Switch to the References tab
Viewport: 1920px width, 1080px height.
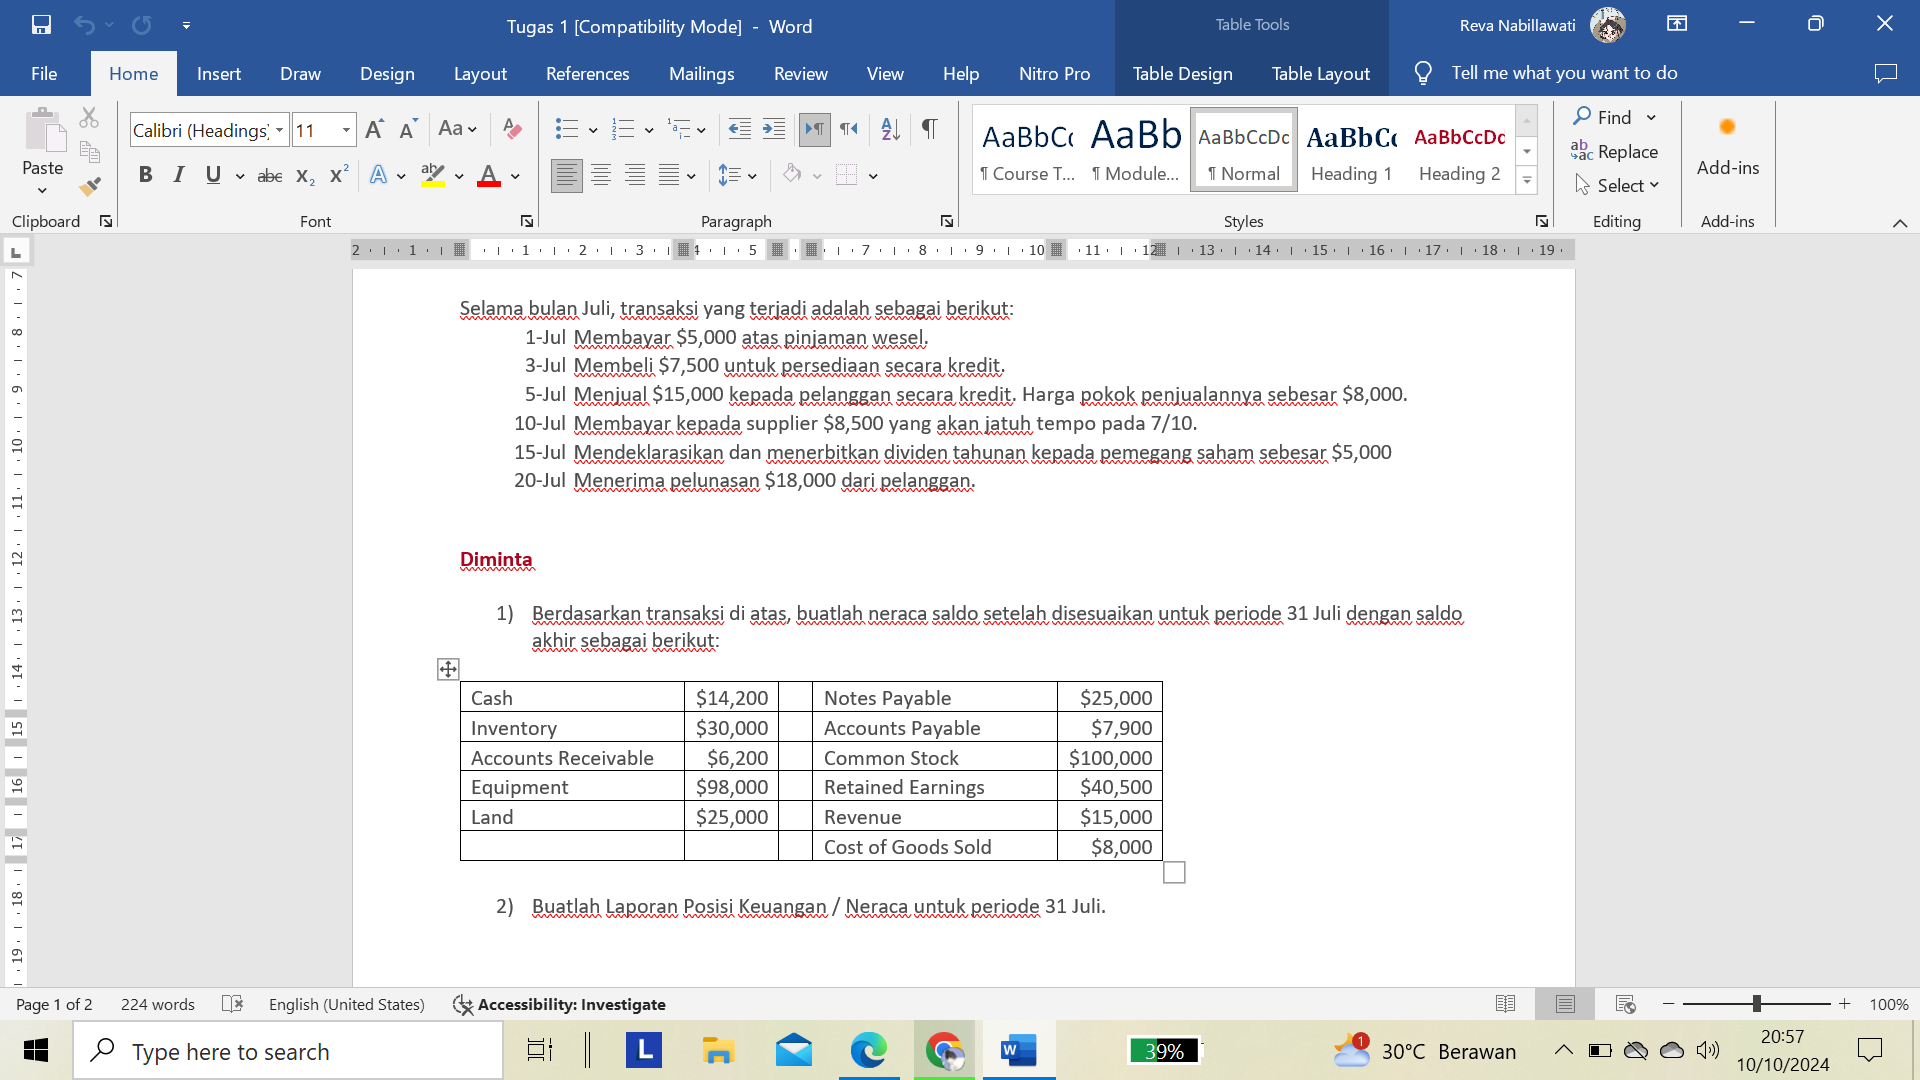tap(587, 73)
